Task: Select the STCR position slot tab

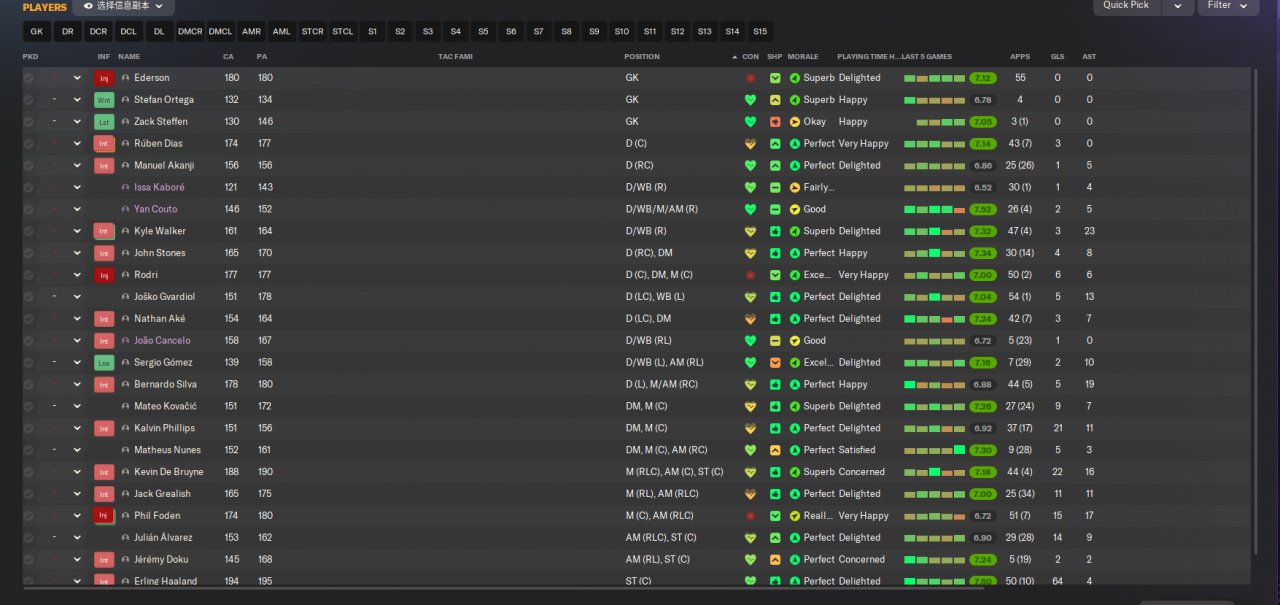Action: pos(313,32)
